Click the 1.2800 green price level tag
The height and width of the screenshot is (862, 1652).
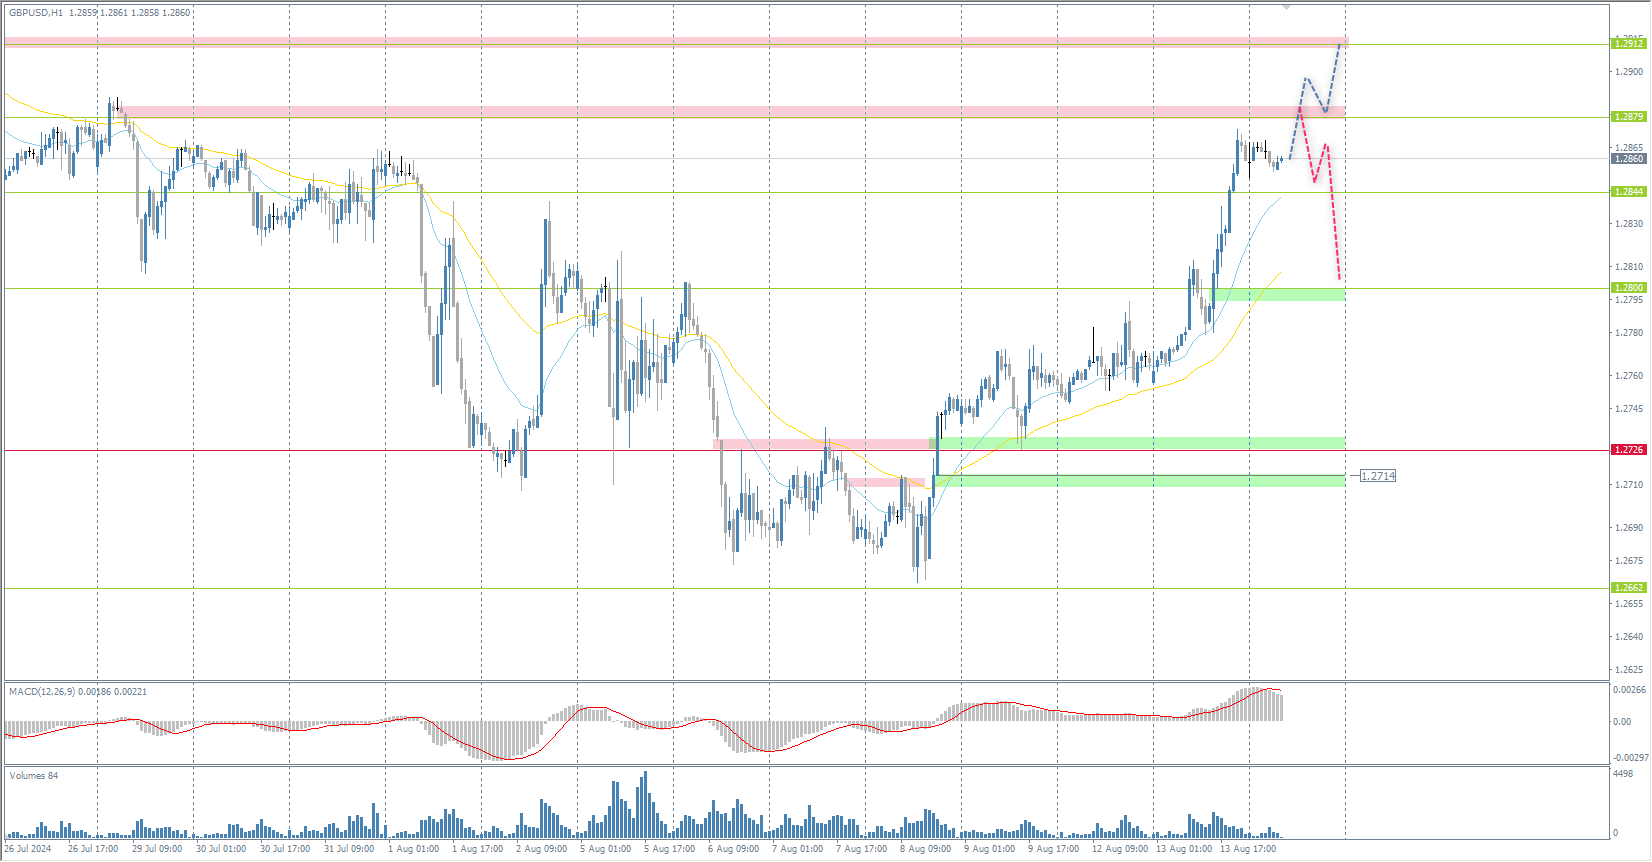point(1629,288)
